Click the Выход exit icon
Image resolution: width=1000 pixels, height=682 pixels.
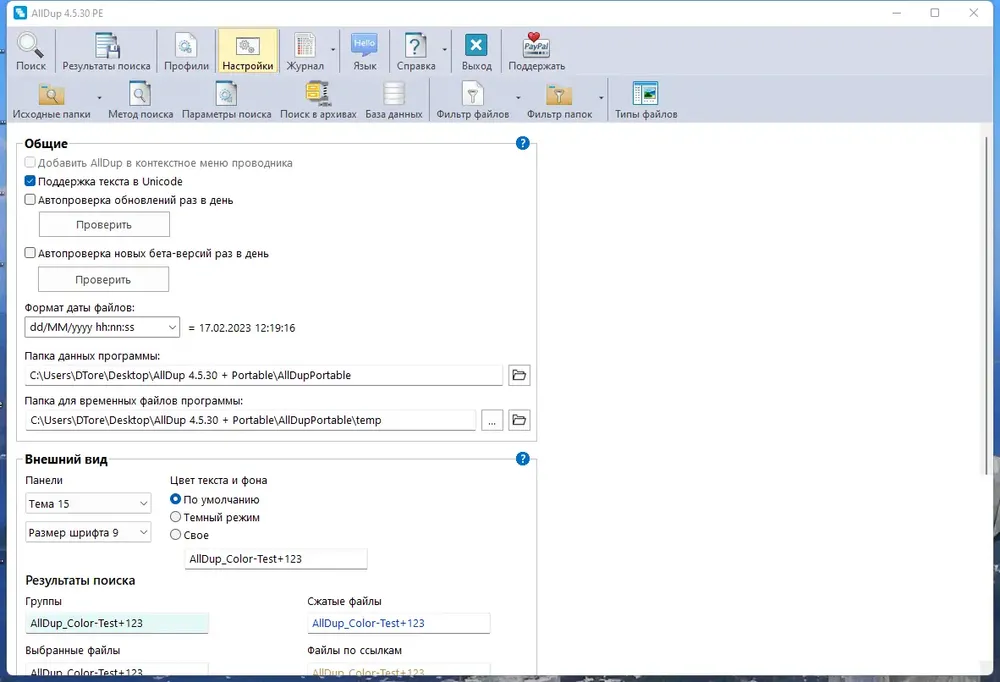[476, 51]
